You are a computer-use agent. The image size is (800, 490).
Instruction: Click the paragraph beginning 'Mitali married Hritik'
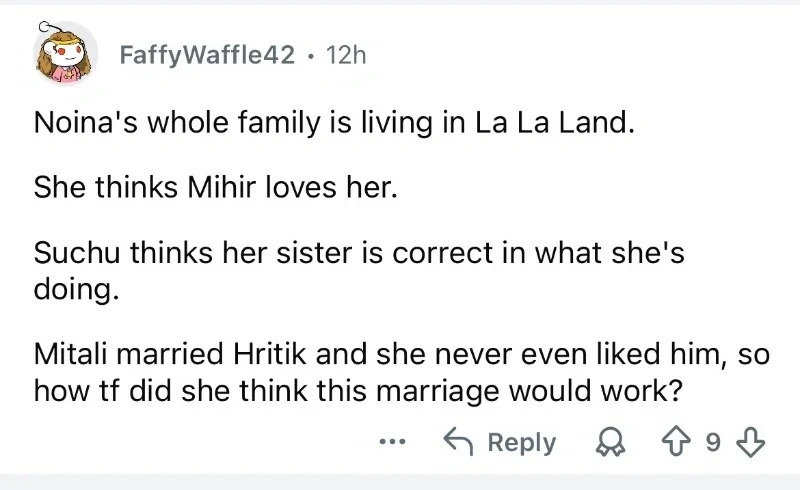pos(400,372)
